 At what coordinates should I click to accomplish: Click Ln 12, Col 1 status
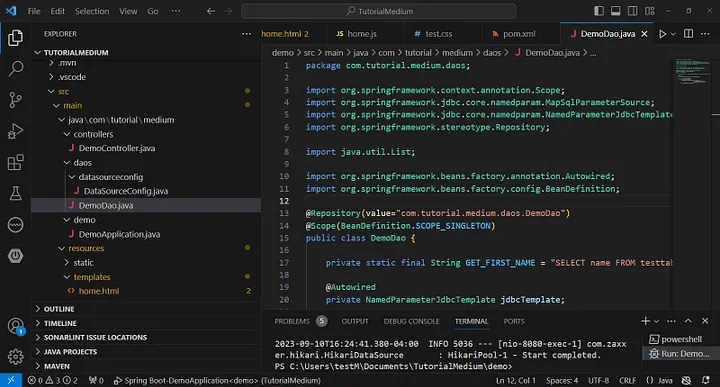point(516,380)
